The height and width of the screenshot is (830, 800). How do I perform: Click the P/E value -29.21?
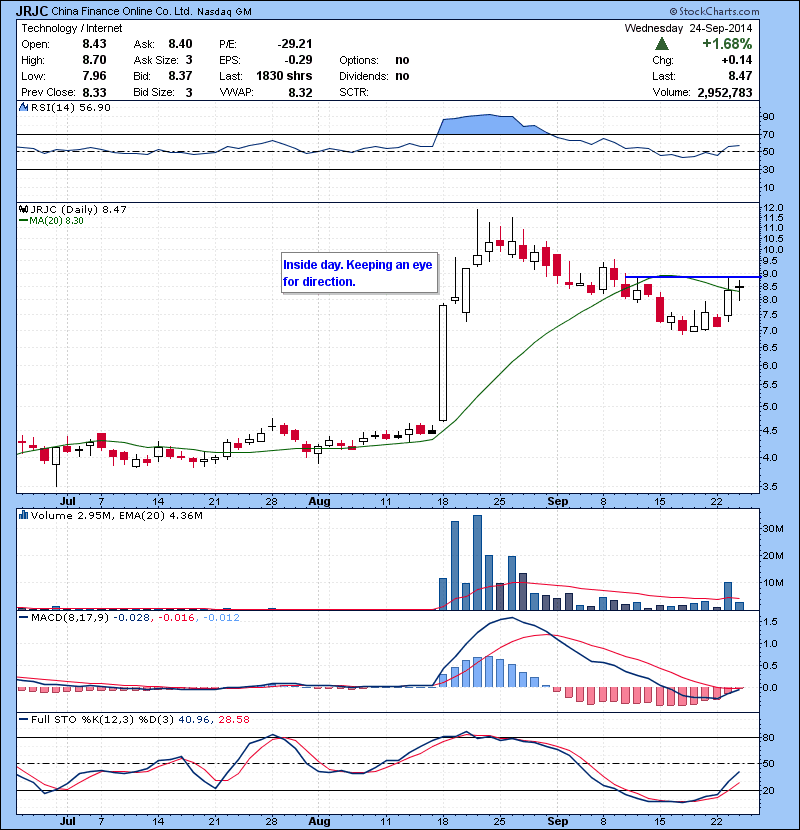(x=295, y=43)
